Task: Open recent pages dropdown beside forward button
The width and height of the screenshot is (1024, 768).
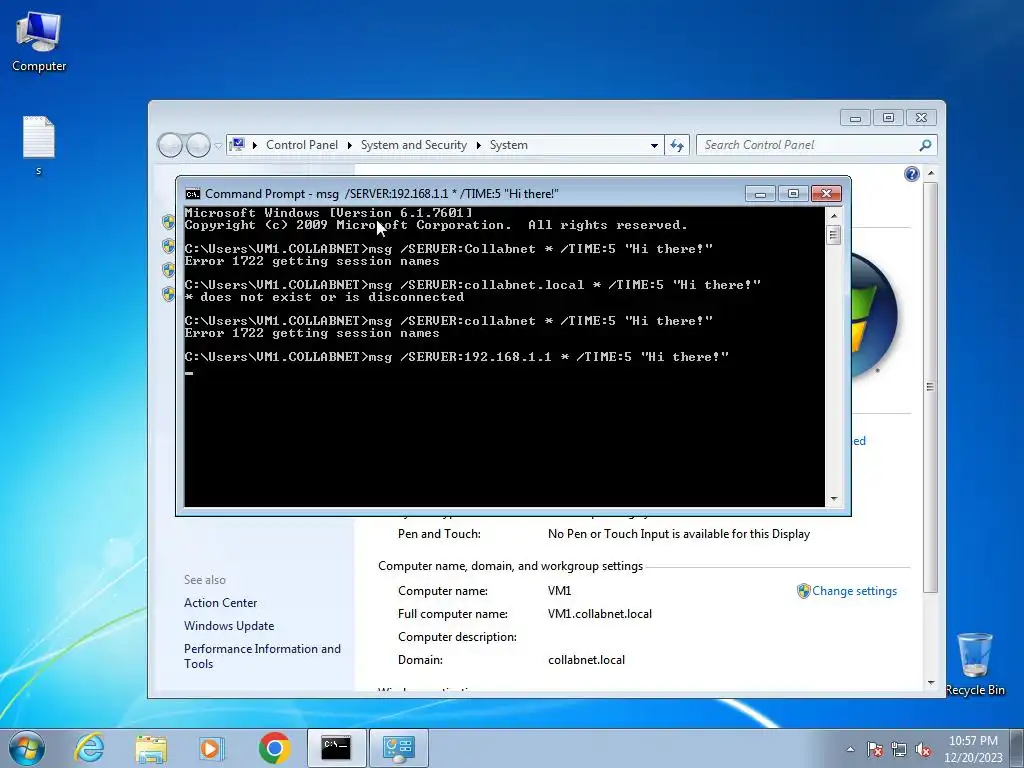Action: click(218, 146)
